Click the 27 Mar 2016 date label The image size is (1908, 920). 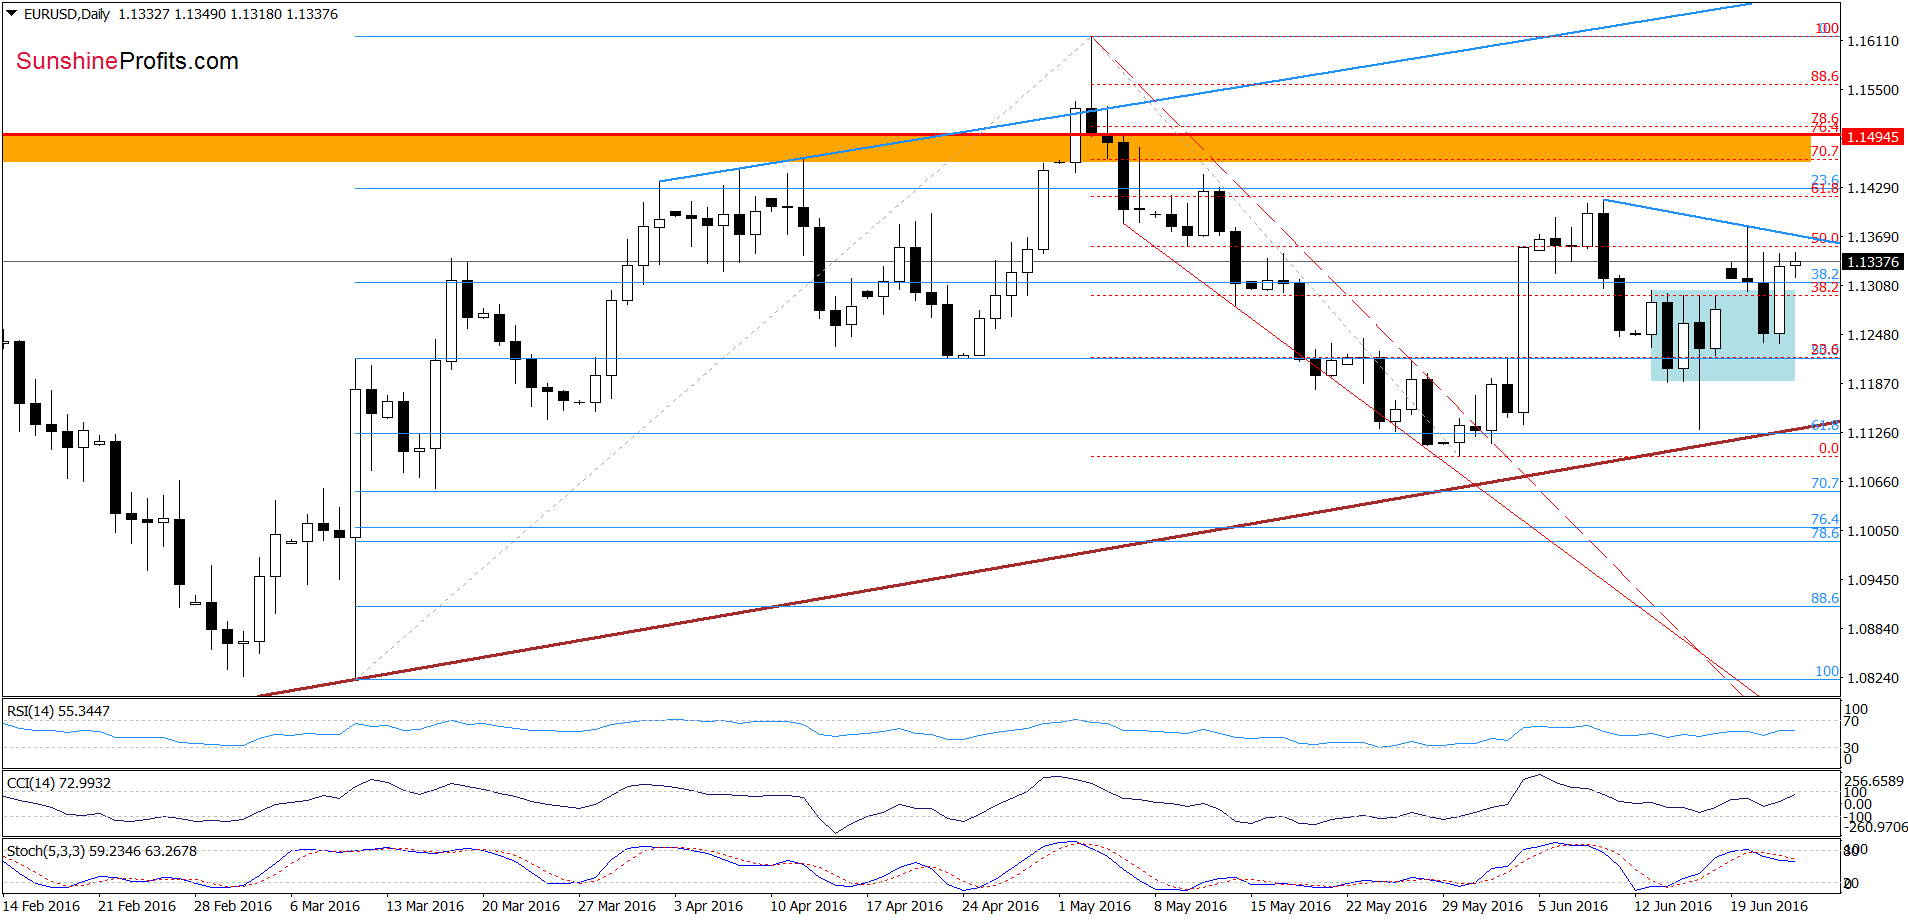pyautogui.click(x=617, y=906)
